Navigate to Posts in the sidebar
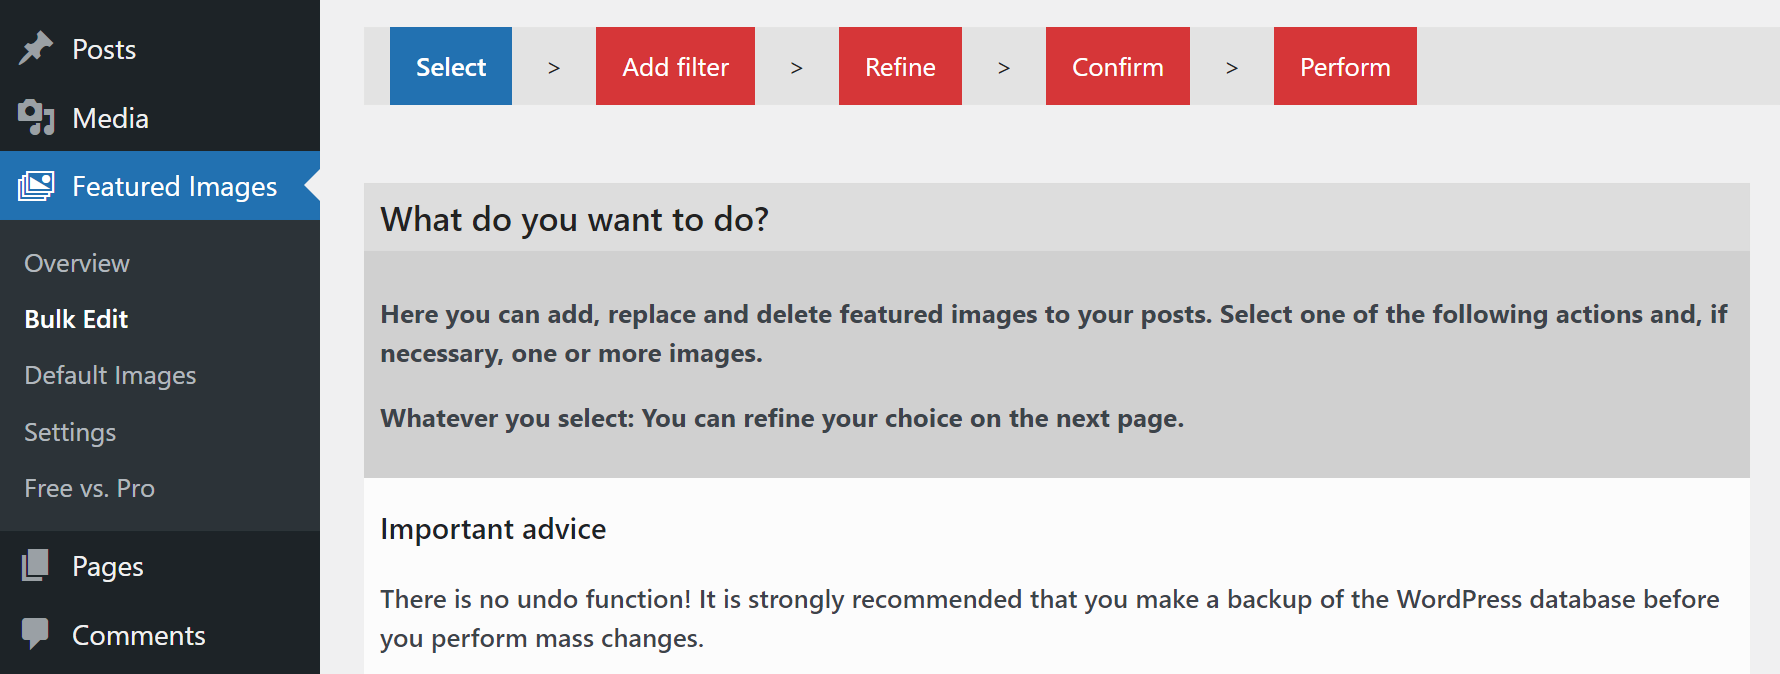This screenshot has height=674, width=1780. (x=103, y=48)
